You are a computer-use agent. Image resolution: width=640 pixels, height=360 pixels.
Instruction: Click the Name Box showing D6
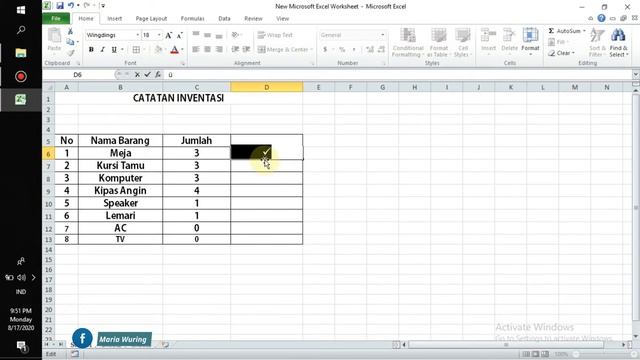[x=78, y=75]
